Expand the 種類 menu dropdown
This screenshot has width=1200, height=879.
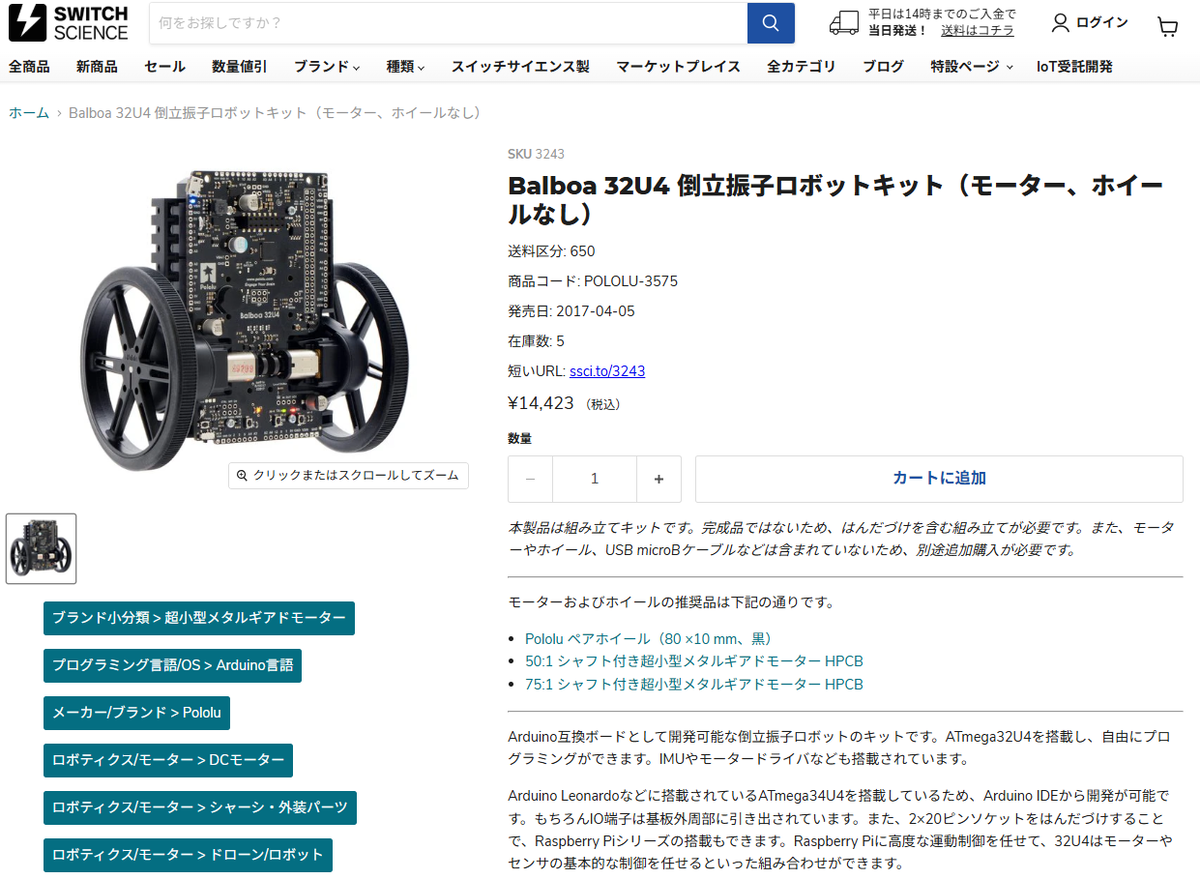(x=406, y=67)
